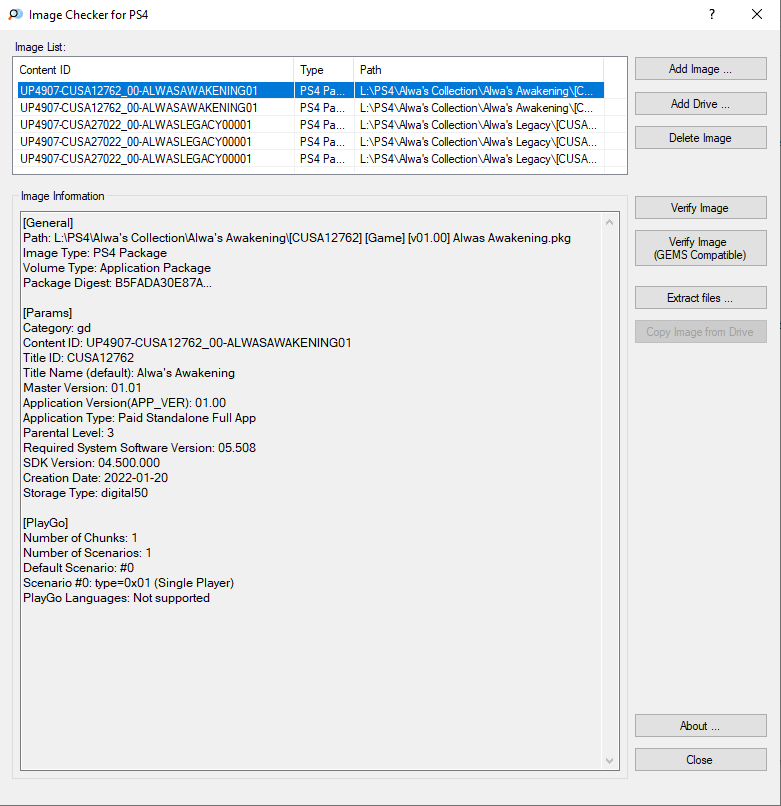Viewport: 781px width, 806px height.
Task: Click the scroll up arrow in Image Information
Action: [609, 223]
